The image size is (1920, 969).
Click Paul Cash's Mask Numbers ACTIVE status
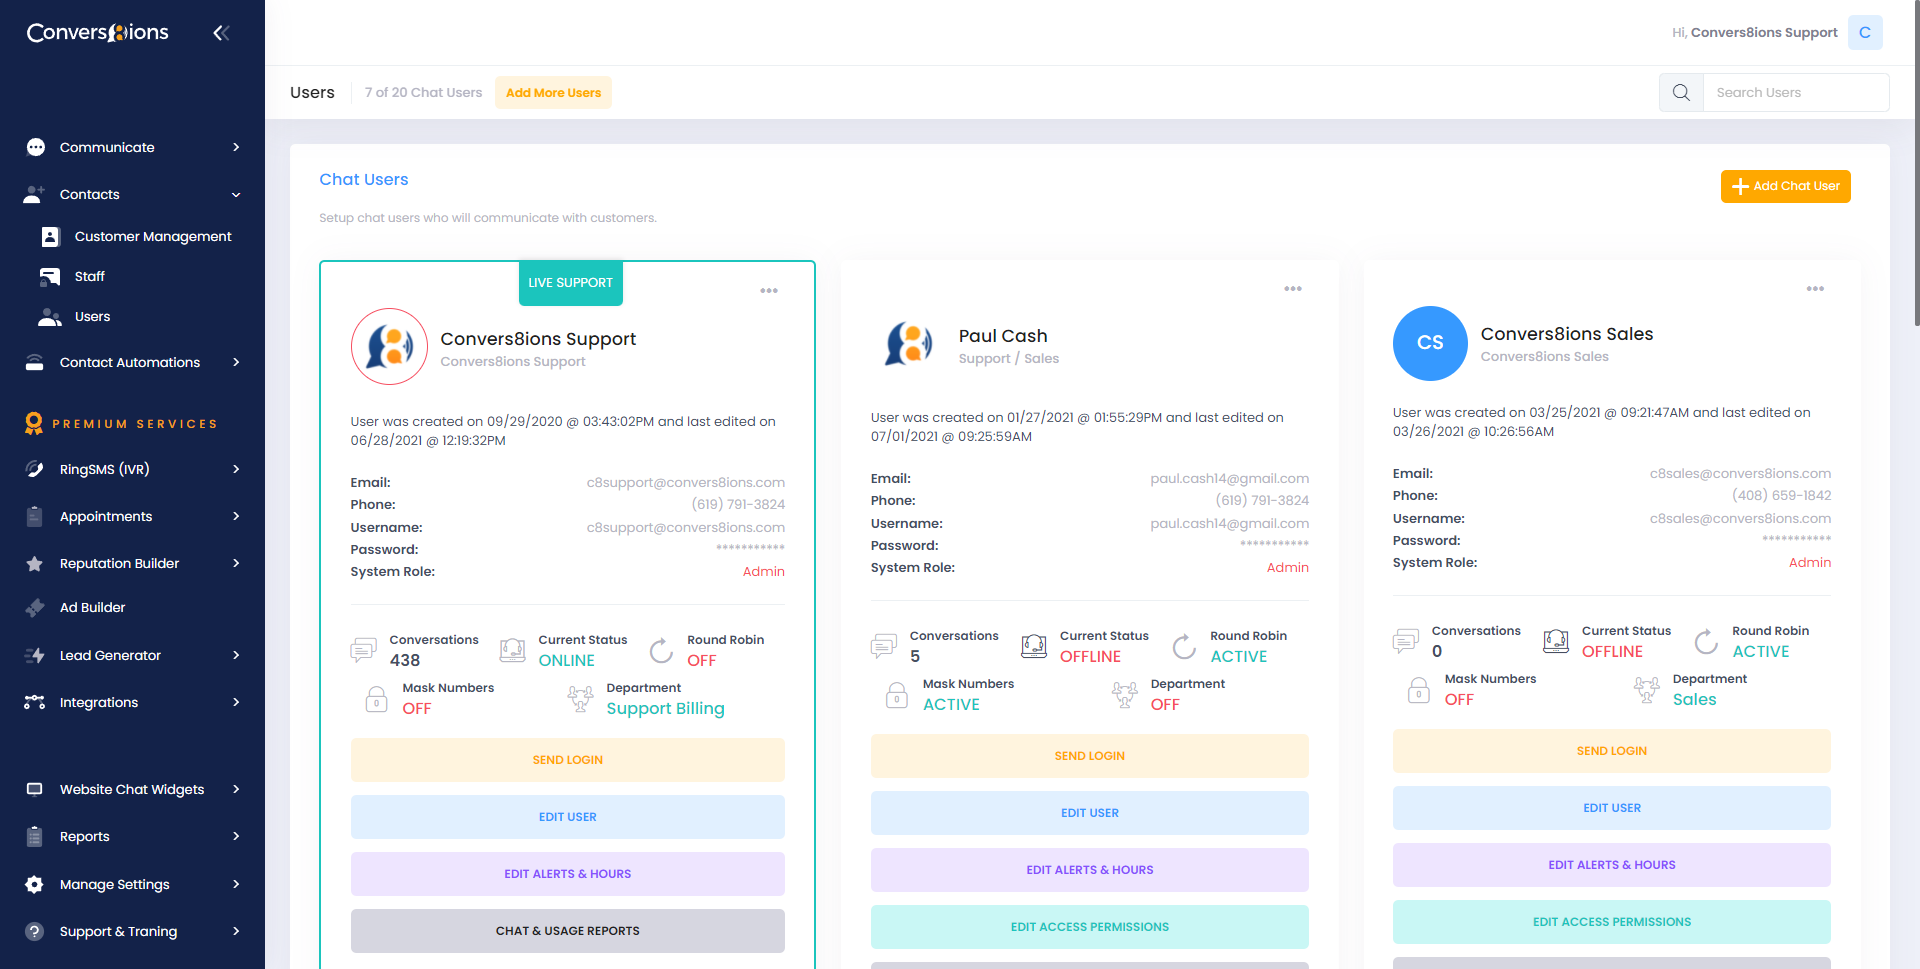point(950,705)
